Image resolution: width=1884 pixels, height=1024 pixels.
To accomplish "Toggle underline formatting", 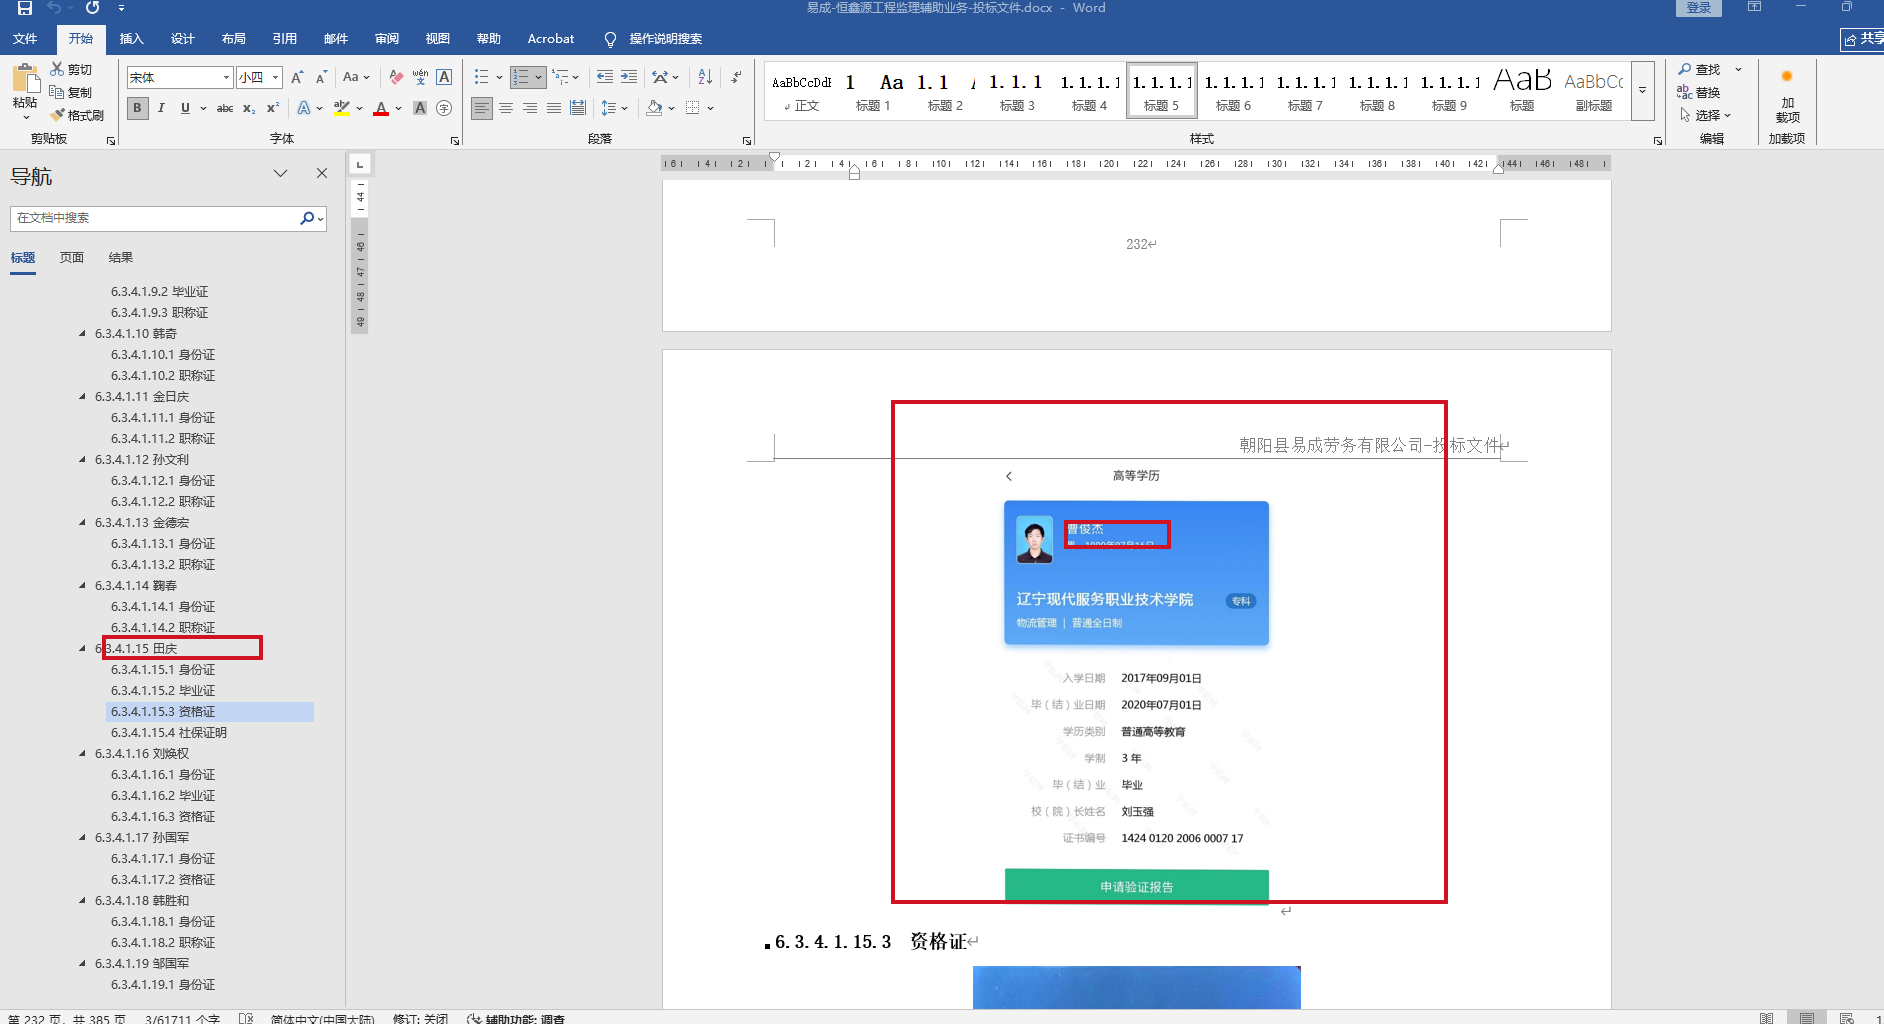I will coord(185,108).
